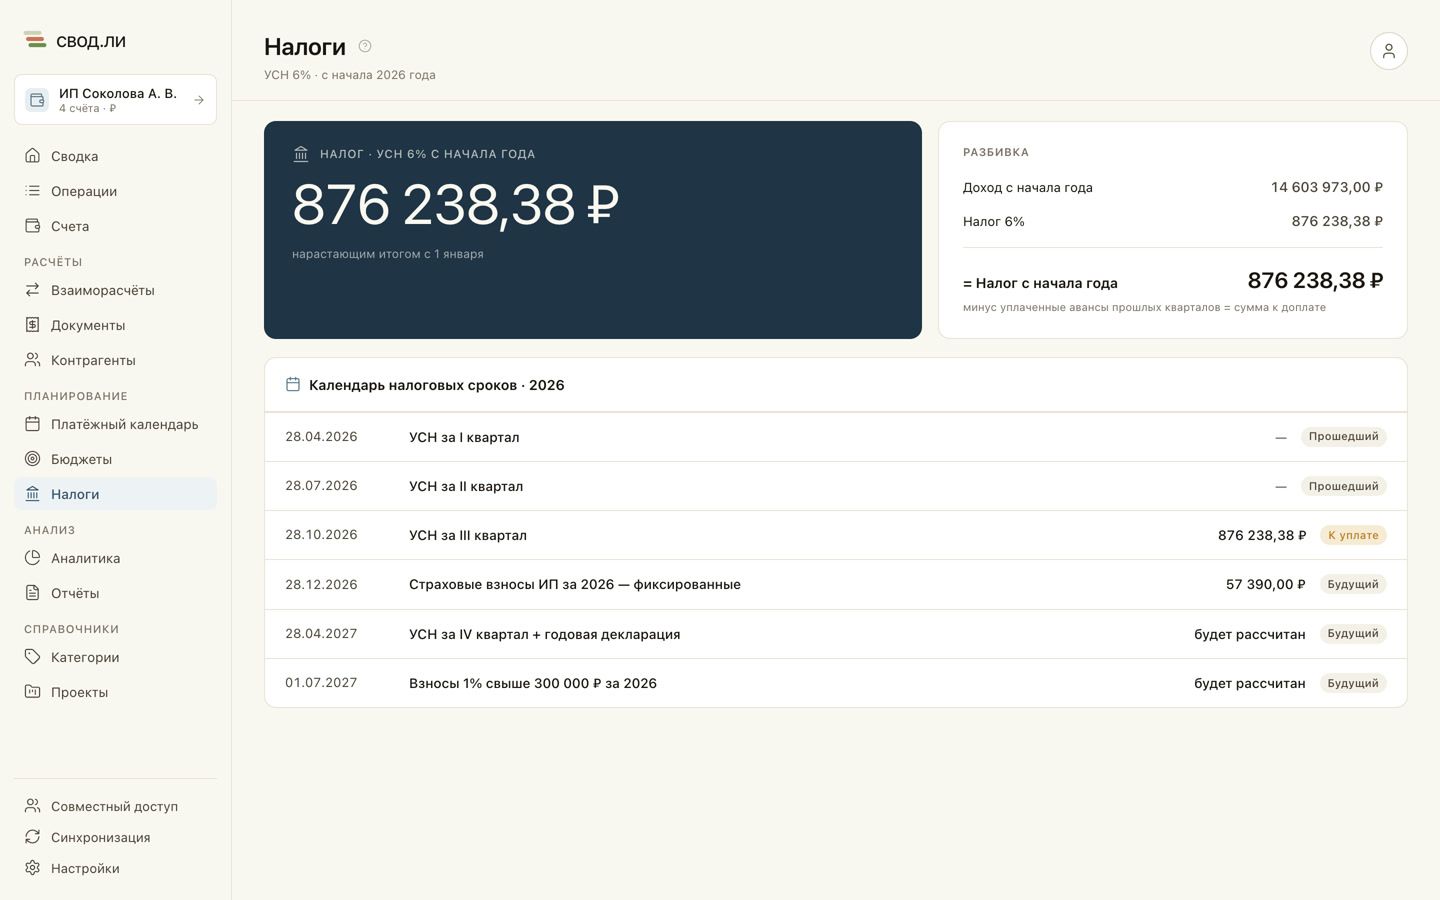Click Будущий badge for Страховые взносы ИП

(1353, 584)
